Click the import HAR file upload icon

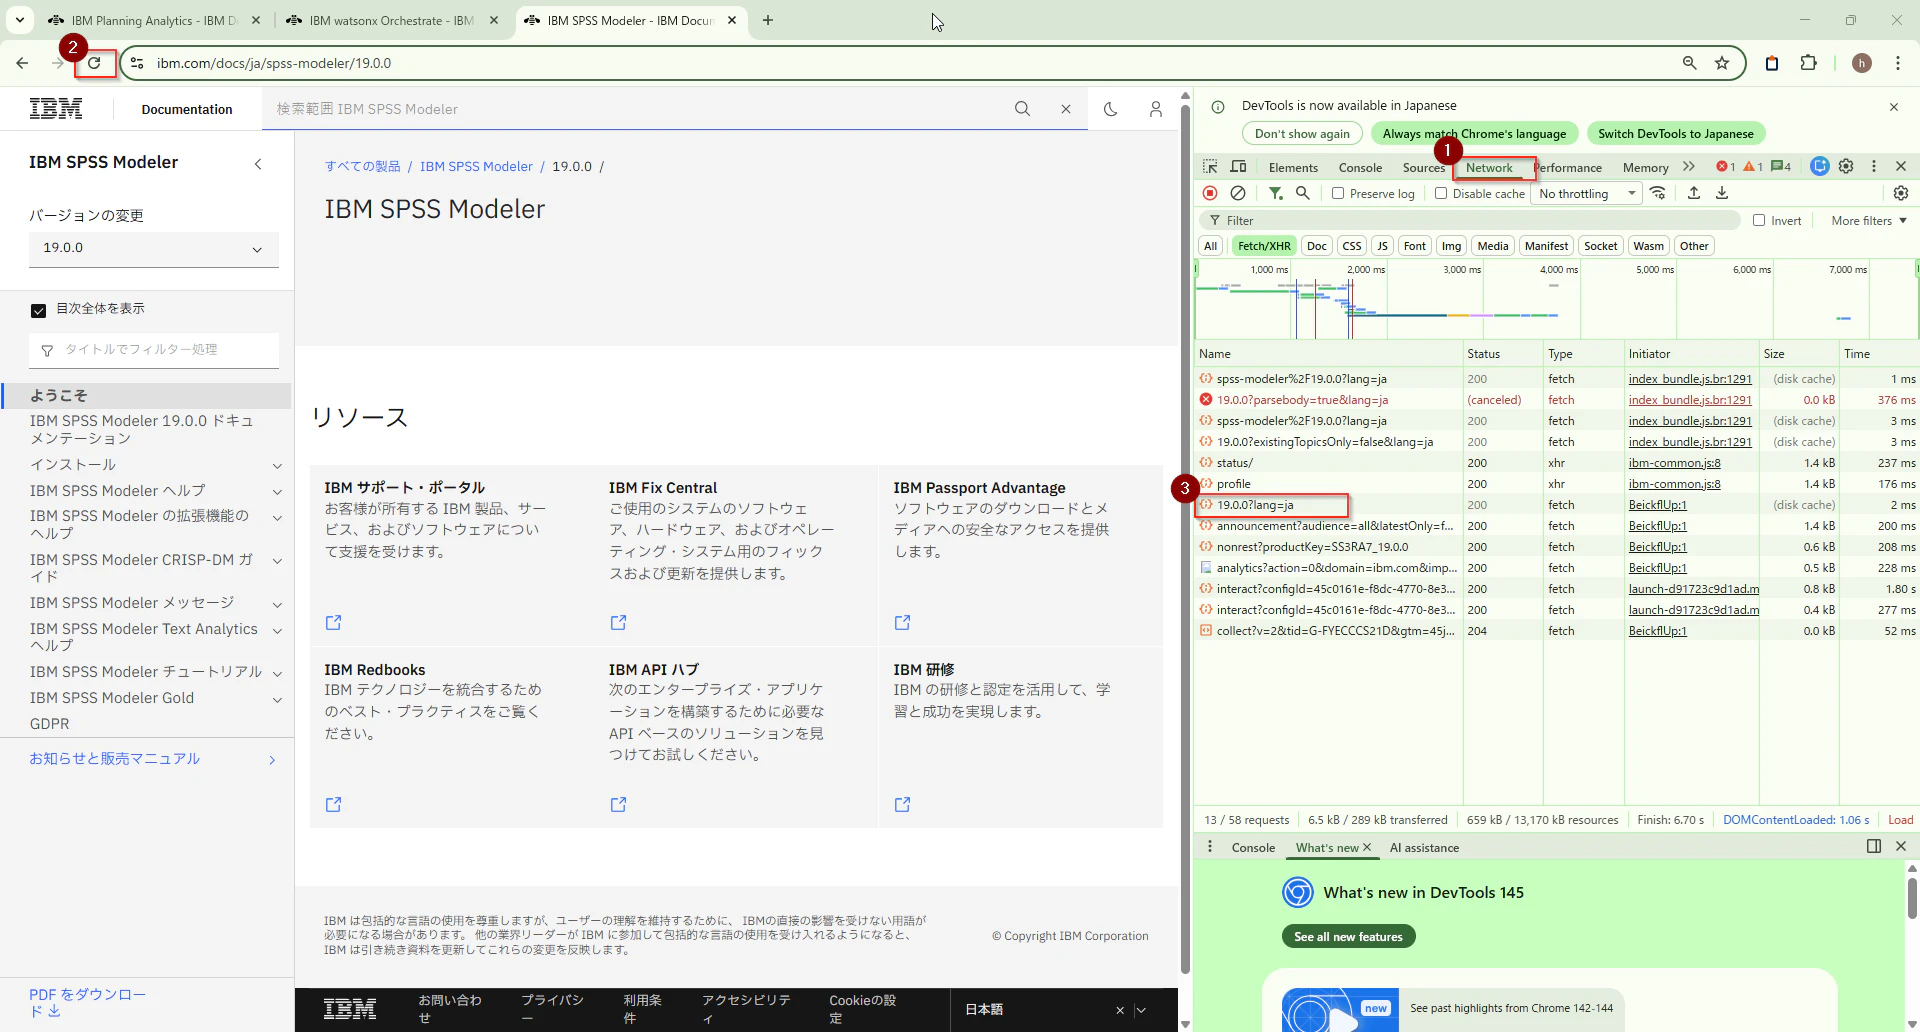coord(1694,193)
